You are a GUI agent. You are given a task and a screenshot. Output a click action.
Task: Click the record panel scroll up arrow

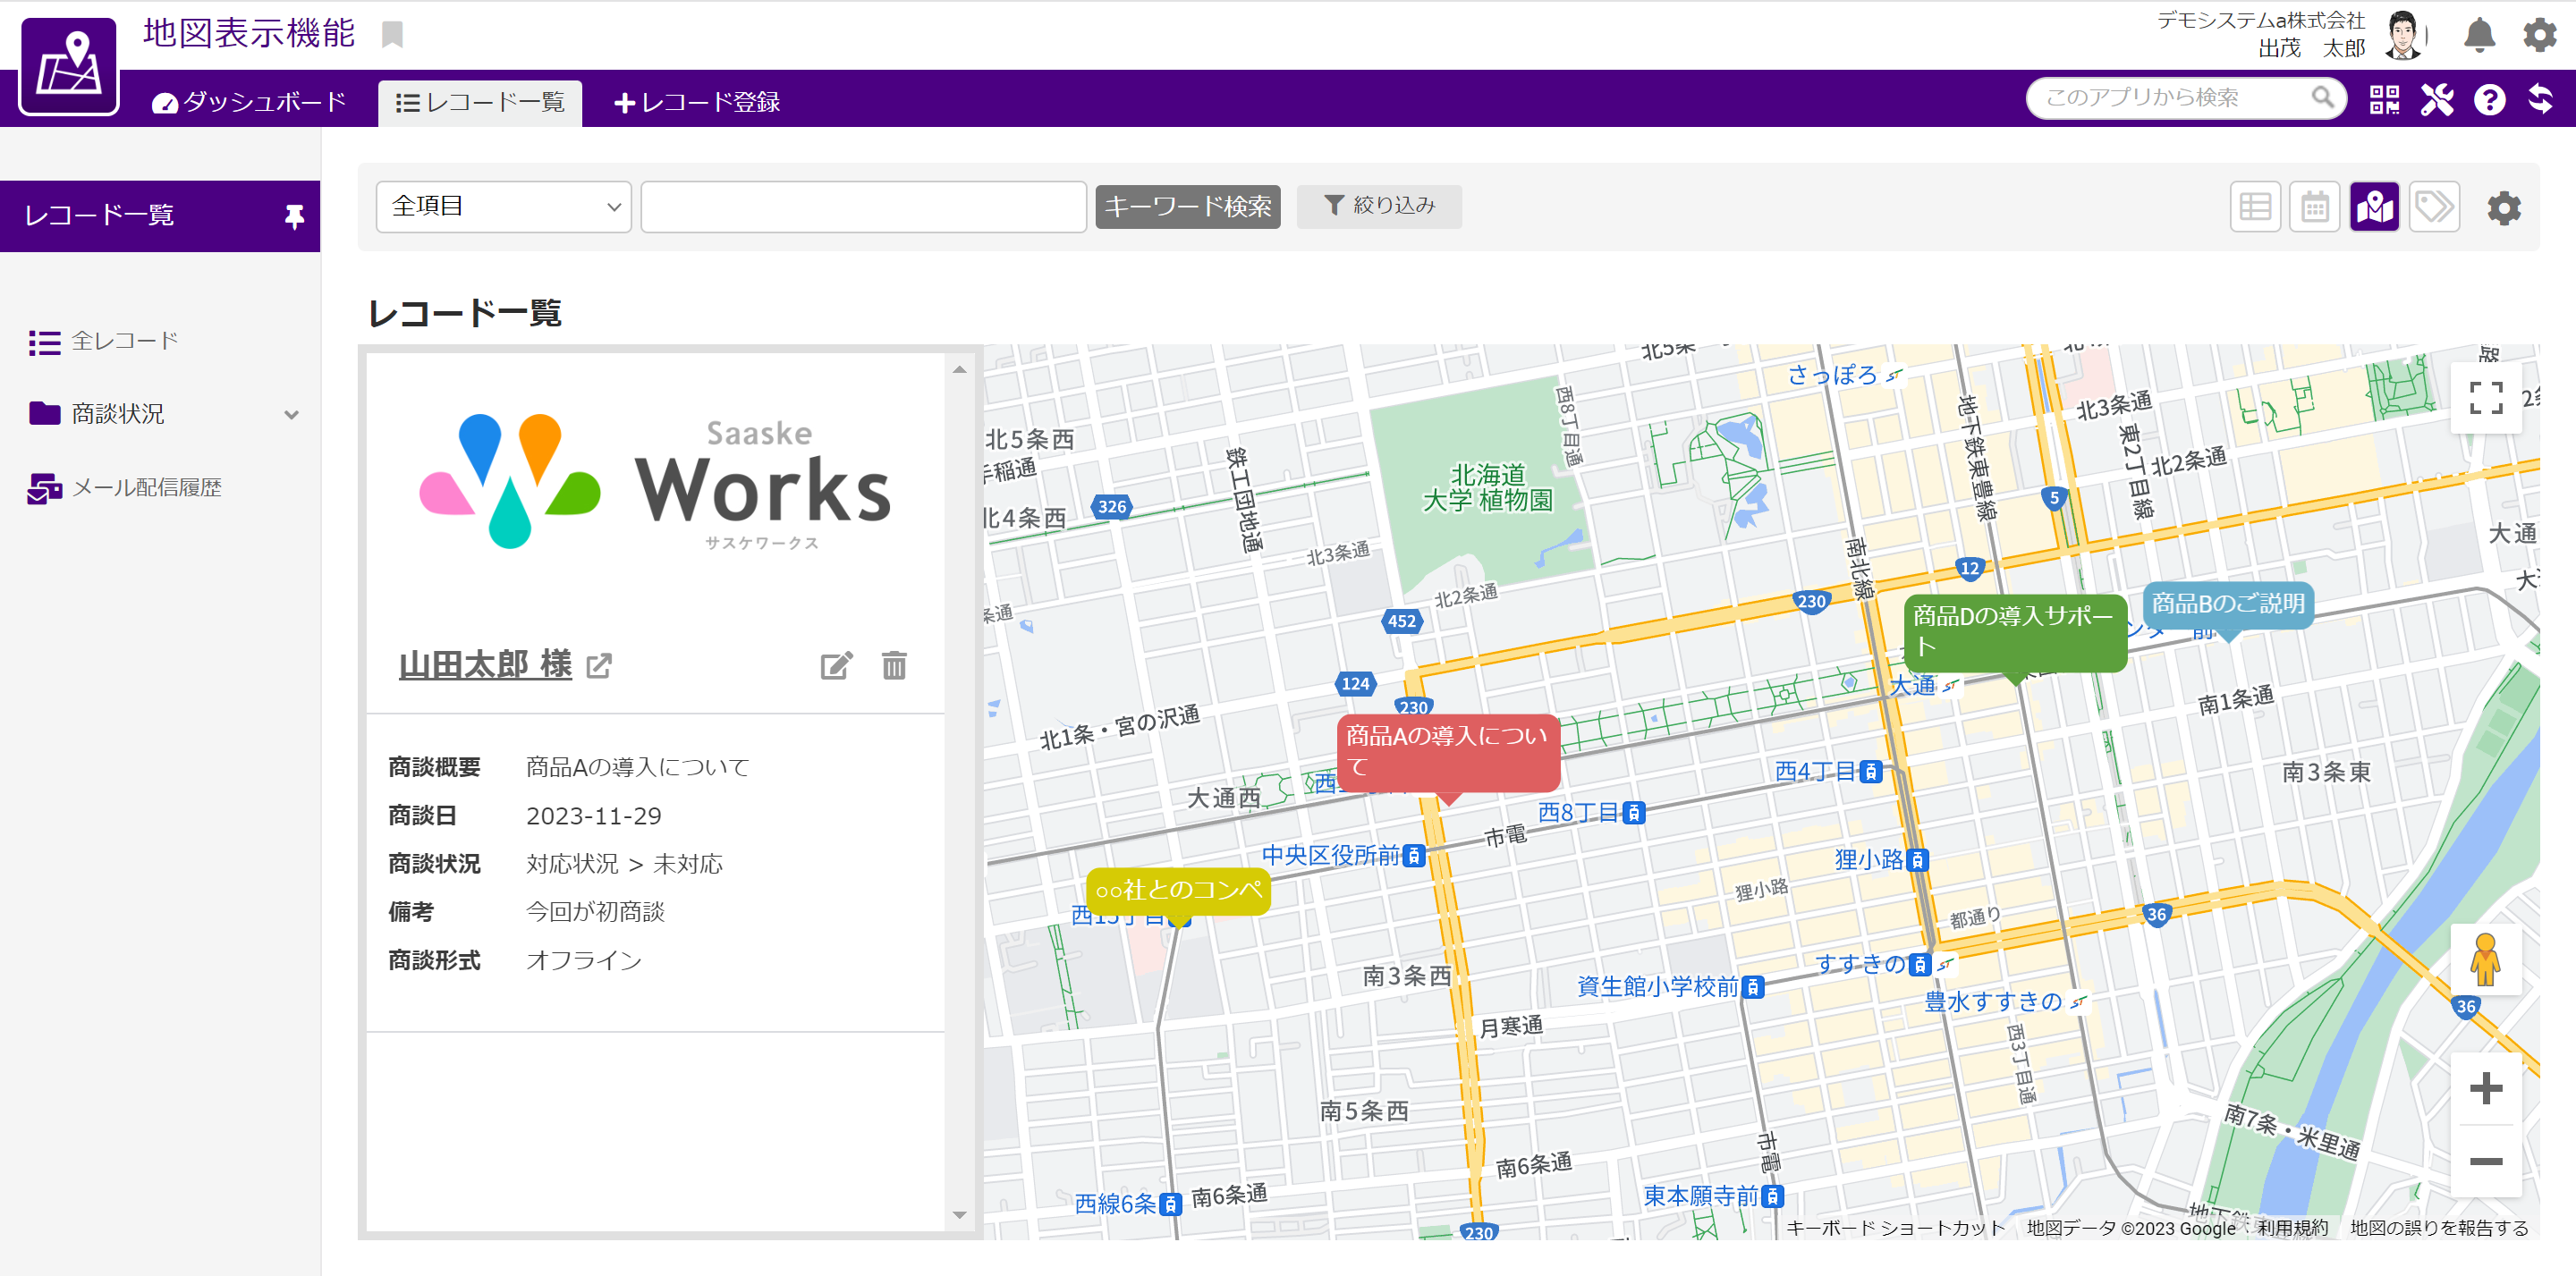pos(959,369)
